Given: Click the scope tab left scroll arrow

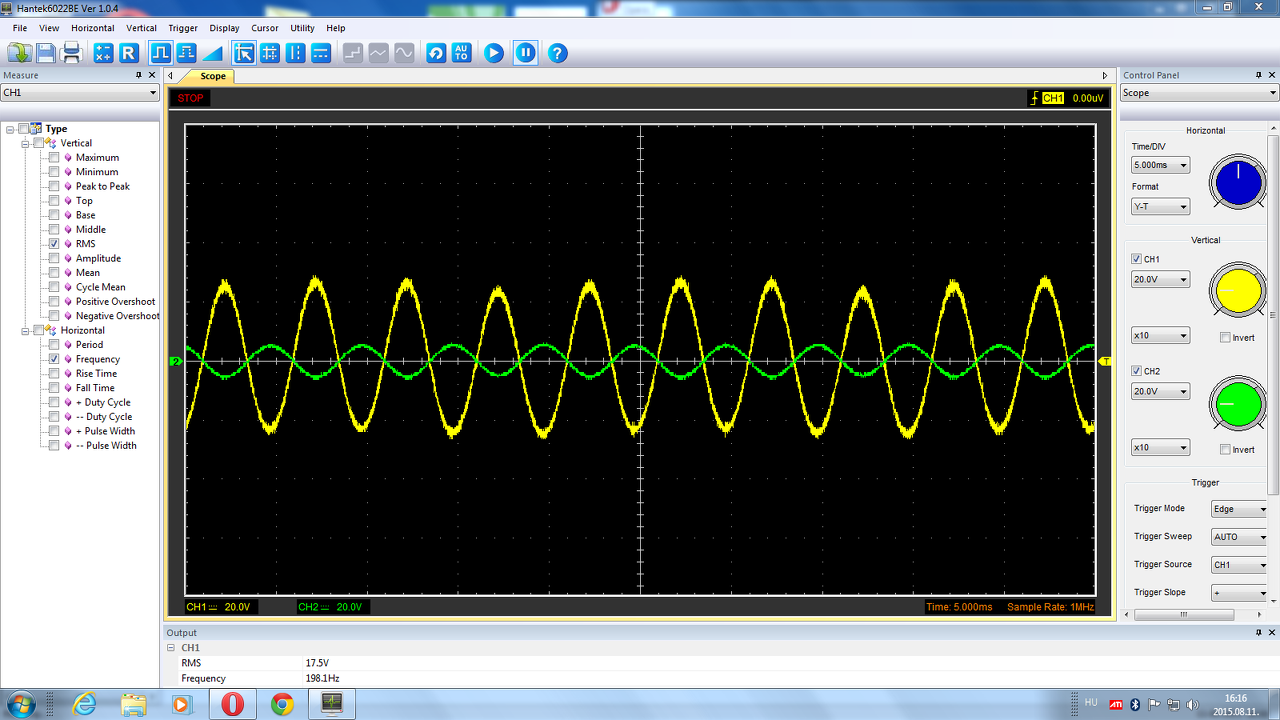Looking at the screenshot, I should coord(171,76).
